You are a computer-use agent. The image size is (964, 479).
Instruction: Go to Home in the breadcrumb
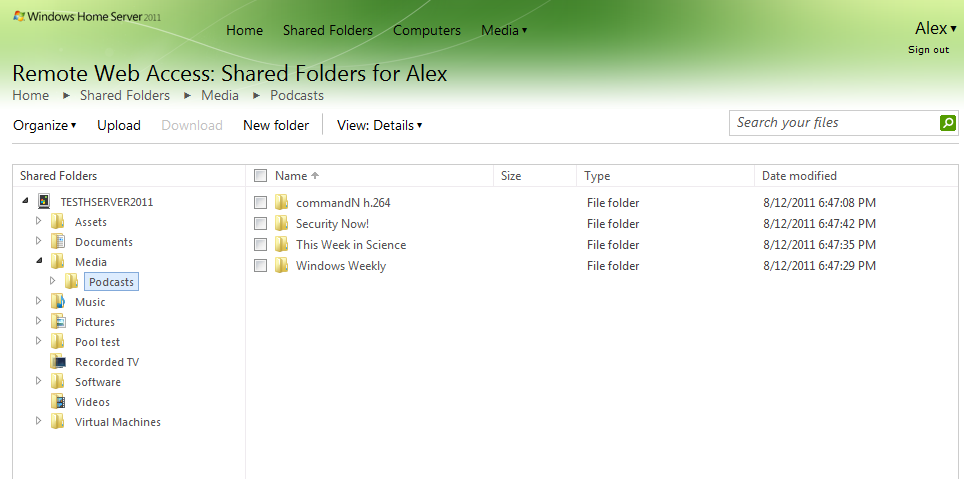pos(31,95)
